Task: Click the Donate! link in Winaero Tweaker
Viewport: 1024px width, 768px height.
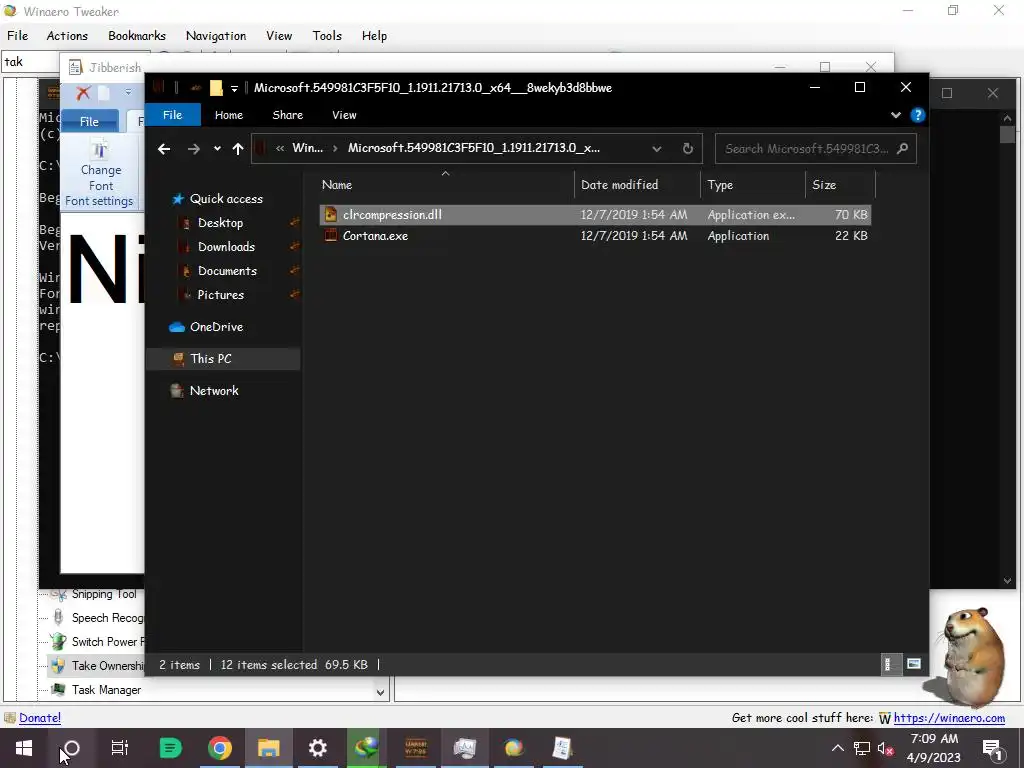Action: point(40,718)
